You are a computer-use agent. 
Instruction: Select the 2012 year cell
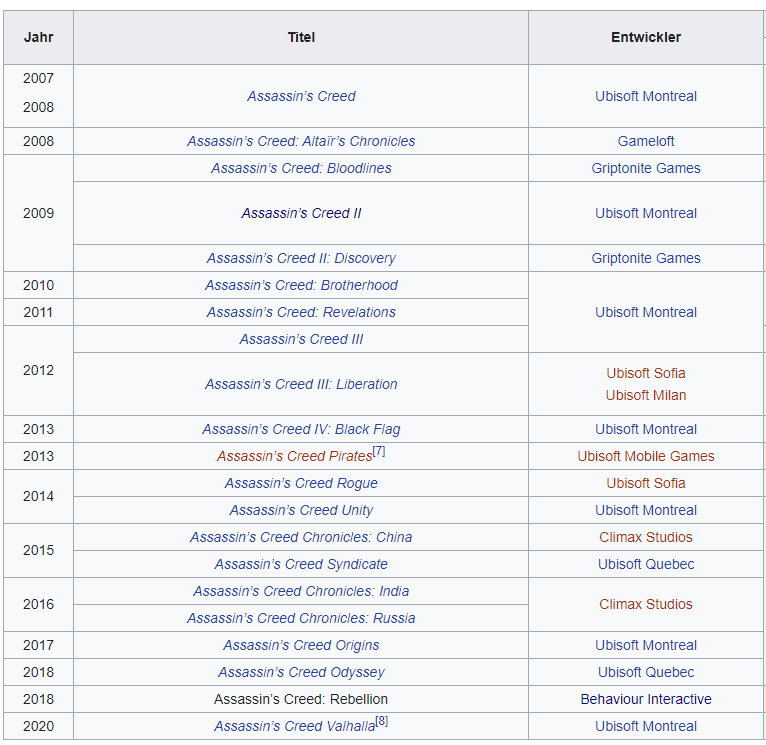click(39, 370)
